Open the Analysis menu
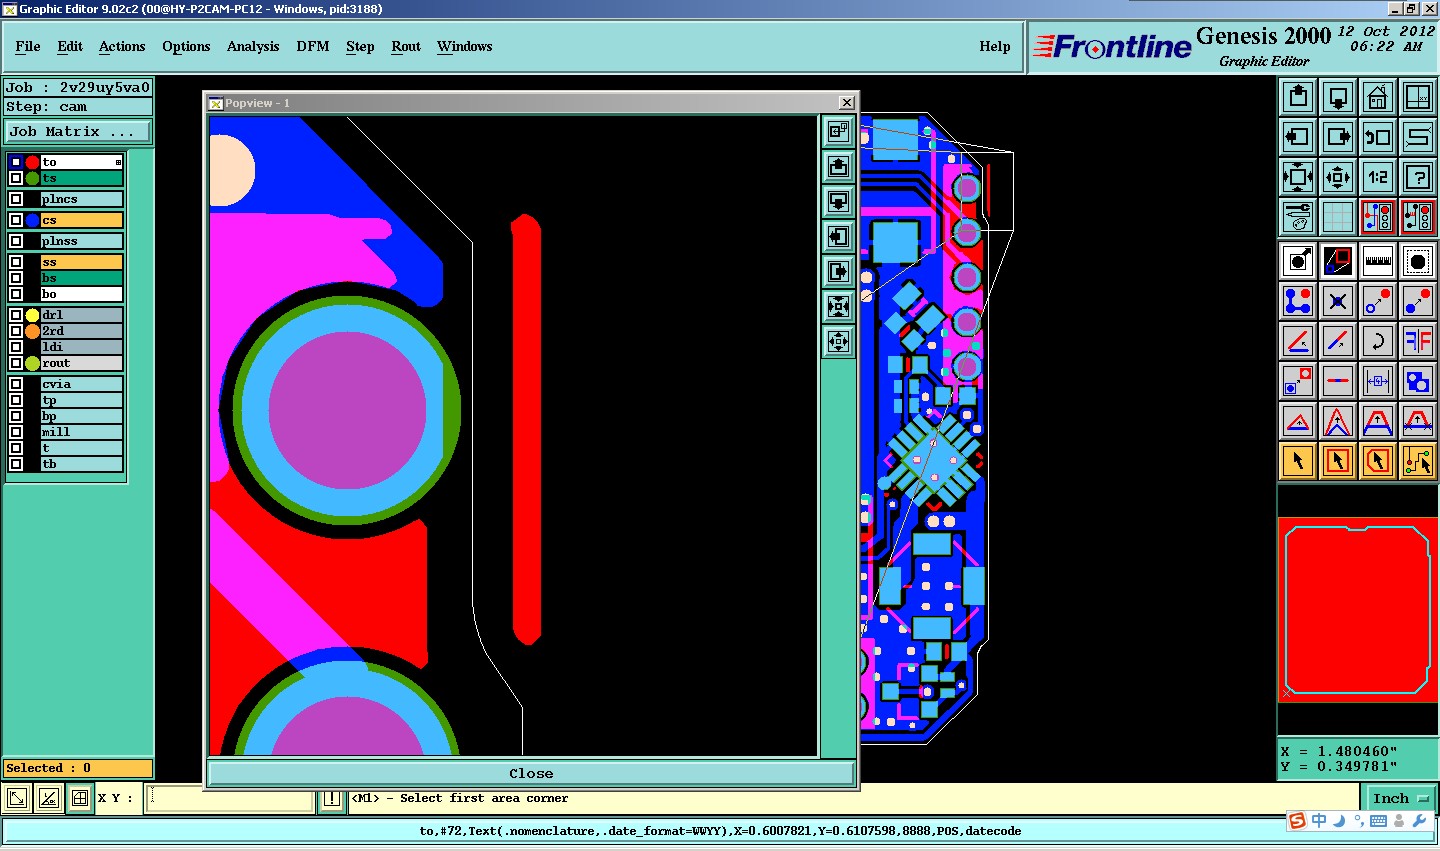Viewport: 1440px width, 851px height. pyautogui.click(x=253, y=46)
